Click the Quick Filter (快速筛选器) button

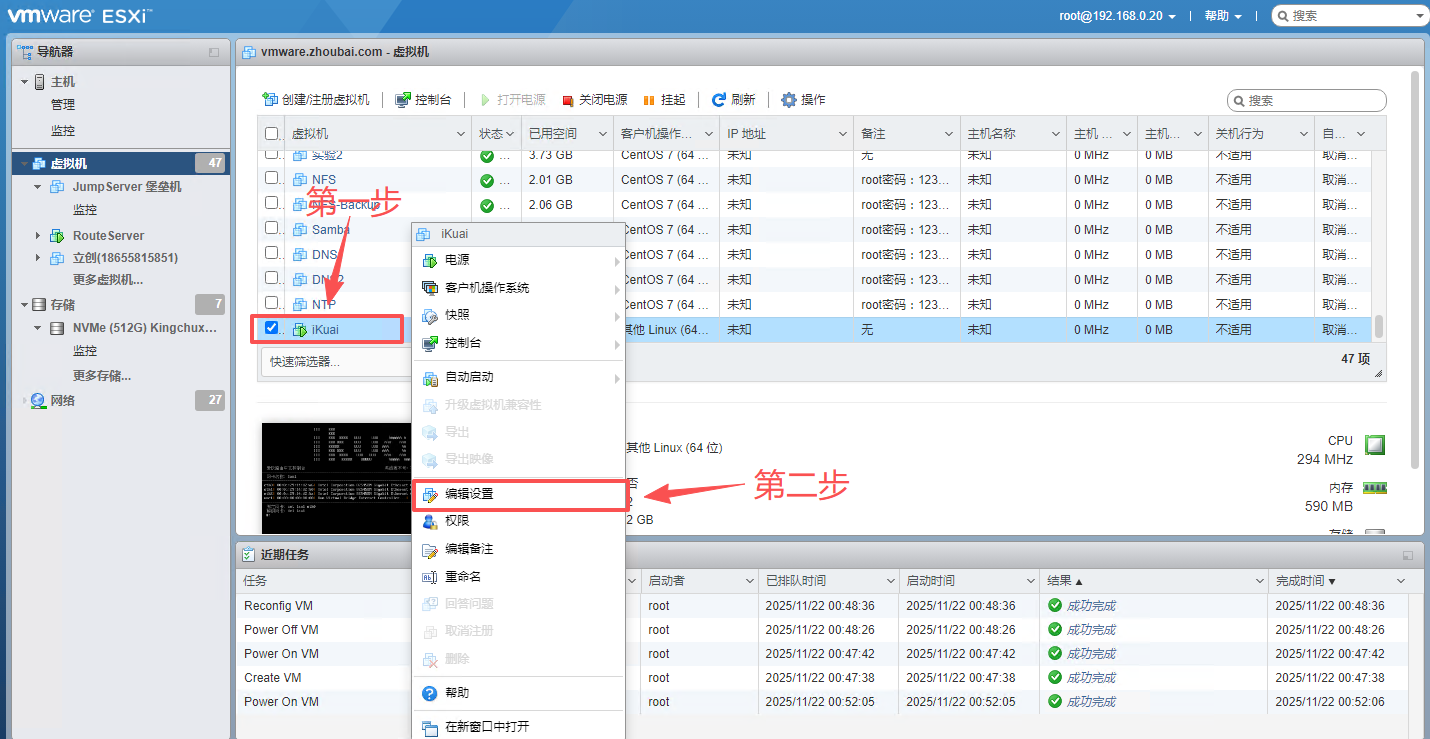(x=305, y=361)
